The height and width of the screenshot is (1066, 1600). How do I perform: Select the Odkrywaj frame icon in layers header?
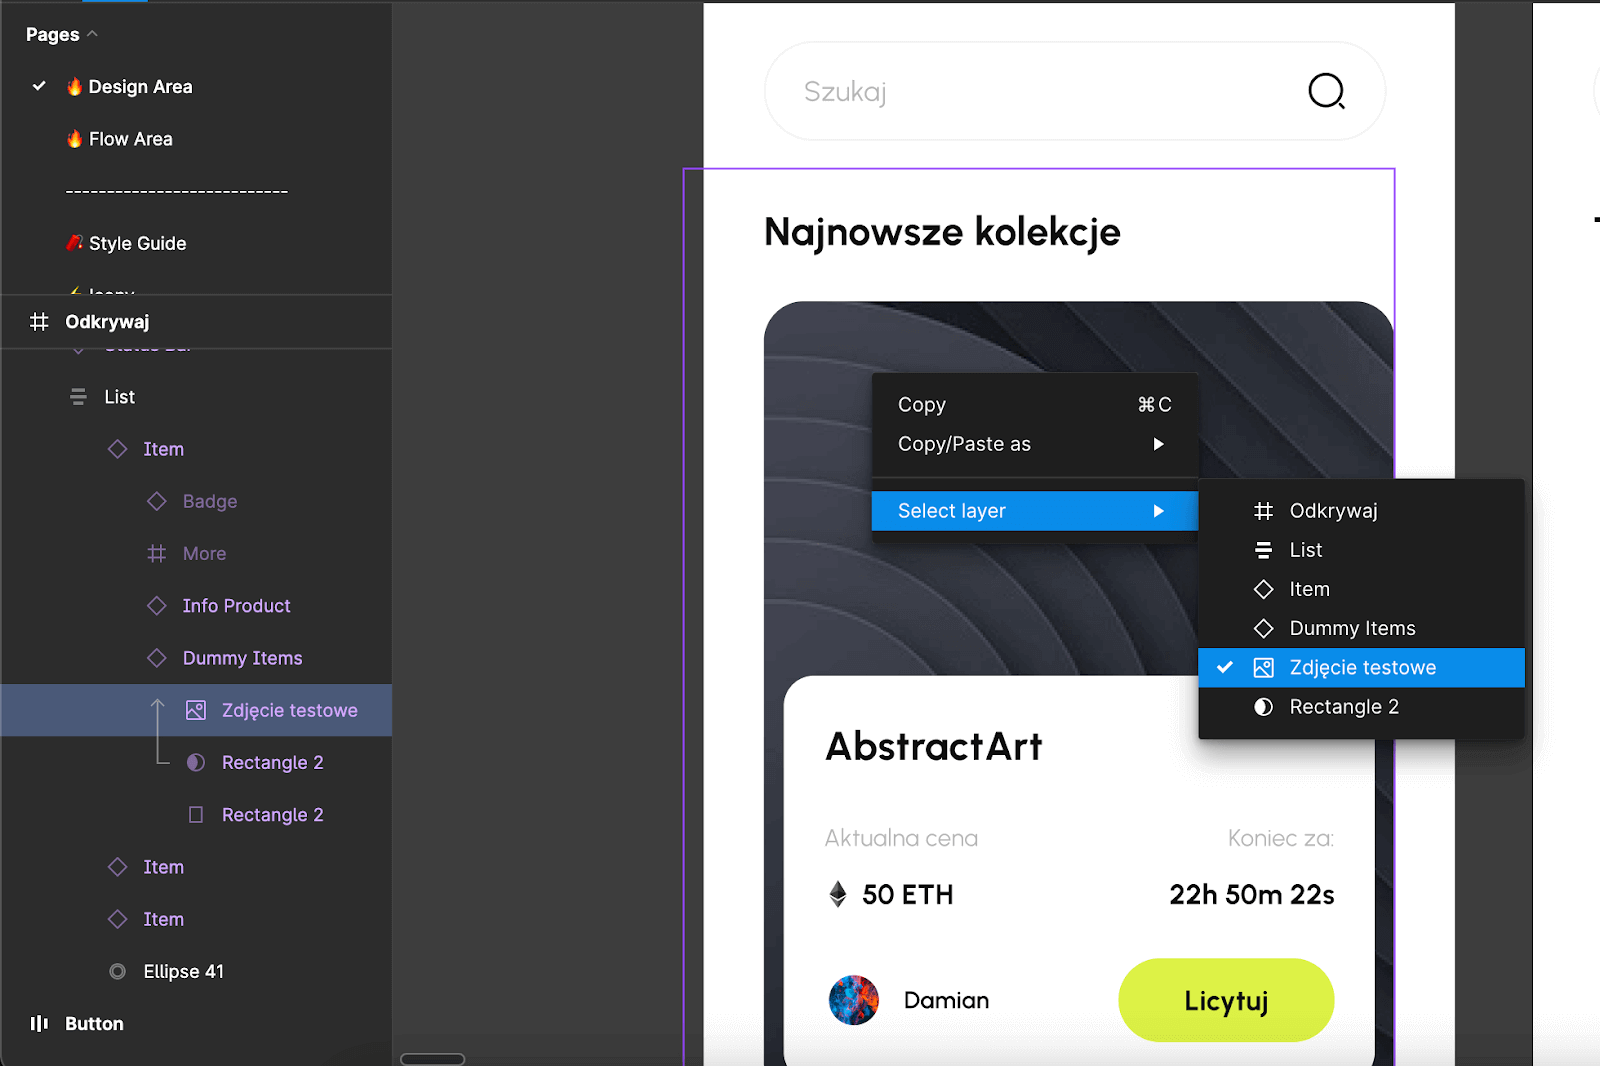(x=39, y=322)
